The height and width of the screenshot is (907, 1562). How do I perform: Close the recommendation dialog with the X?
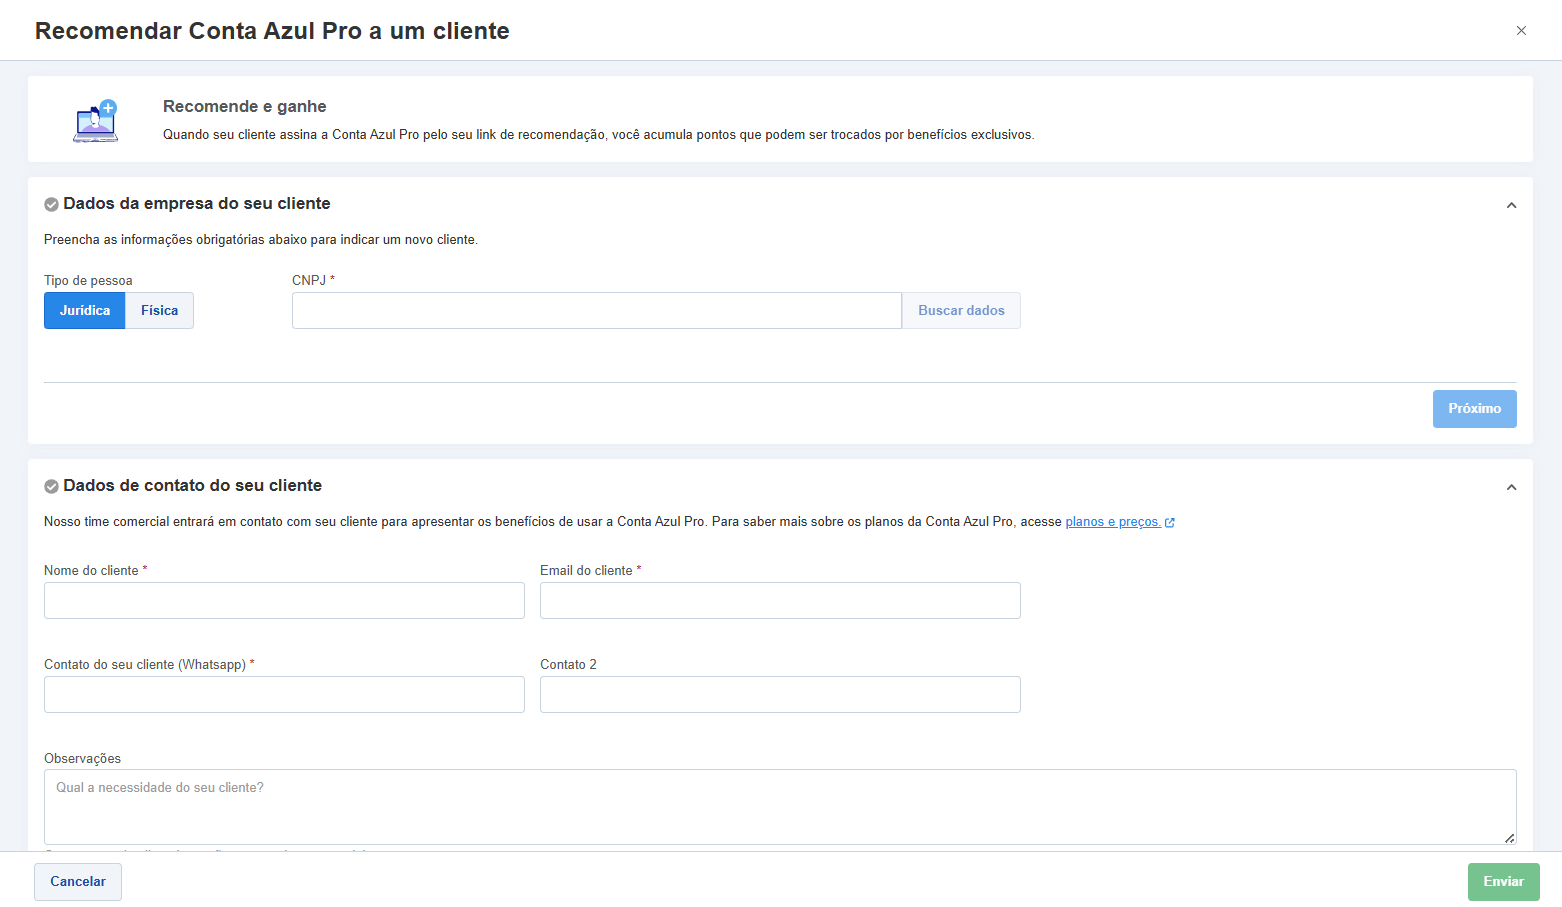[1521, 31]
